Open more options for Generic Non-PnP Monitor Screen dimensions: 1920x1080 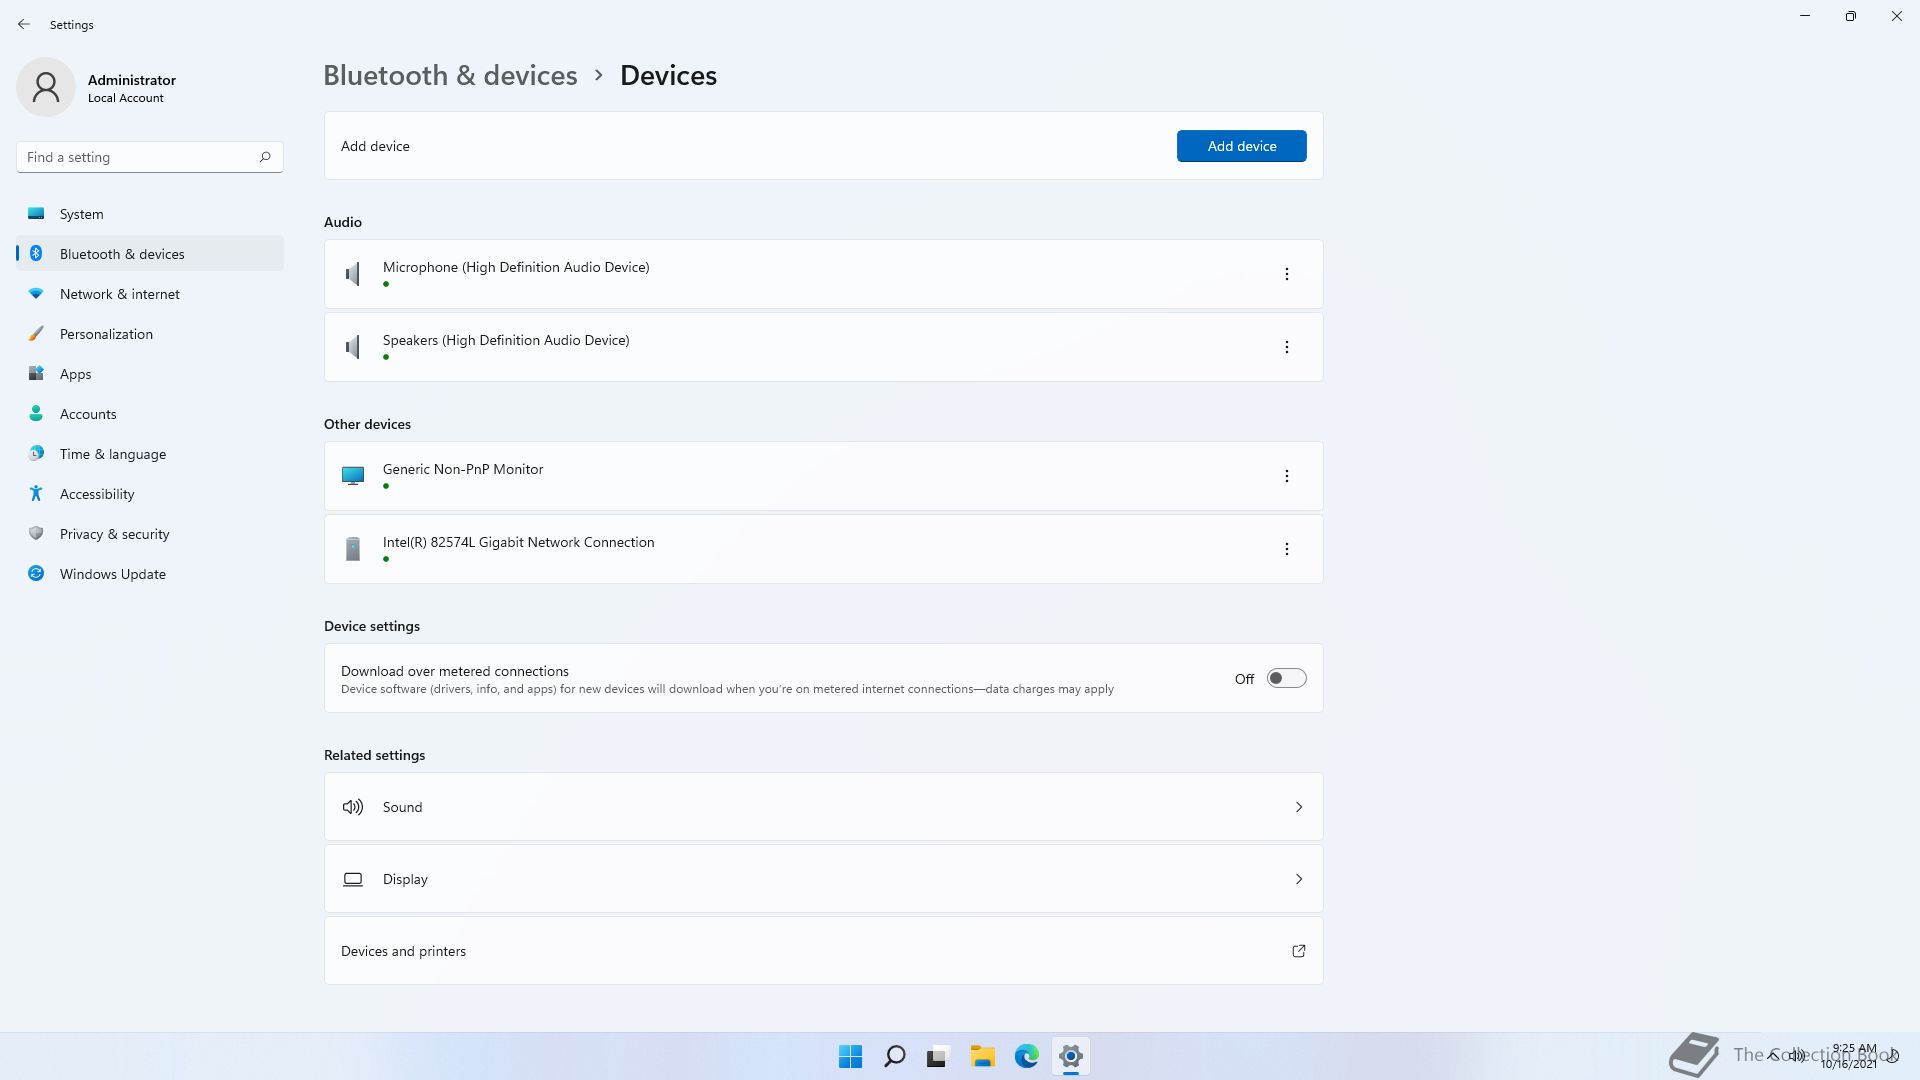click(1286, 476)
